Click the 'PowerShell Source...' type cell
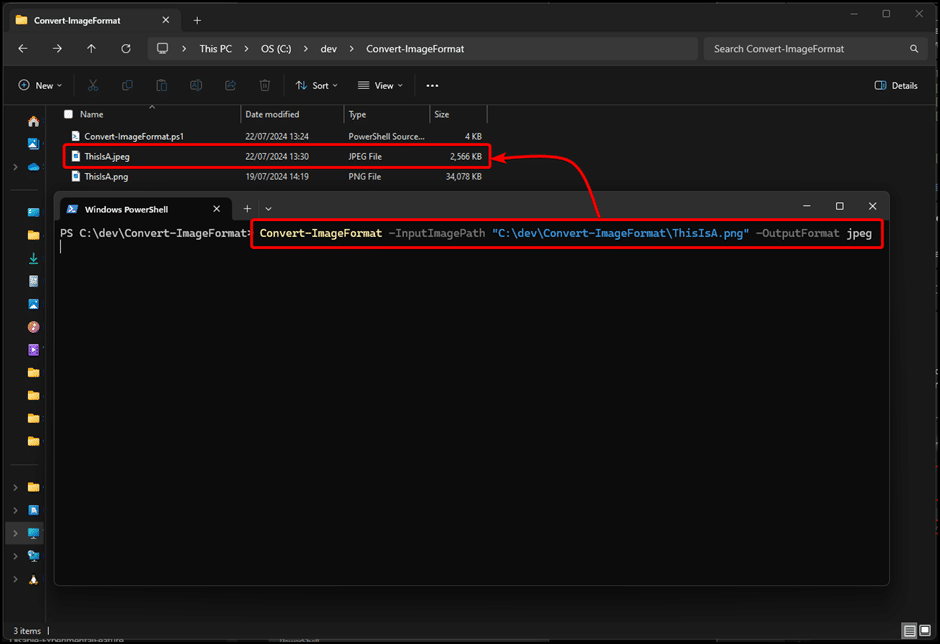The height and width of the screenshot is (644, 940). coord(386,136)
